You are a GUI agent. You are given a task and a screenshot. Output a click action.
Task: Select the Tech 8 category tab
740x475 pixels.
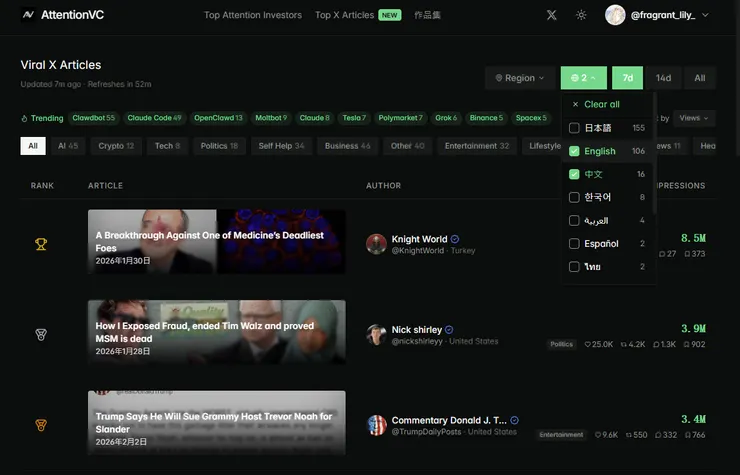(168, 146)
